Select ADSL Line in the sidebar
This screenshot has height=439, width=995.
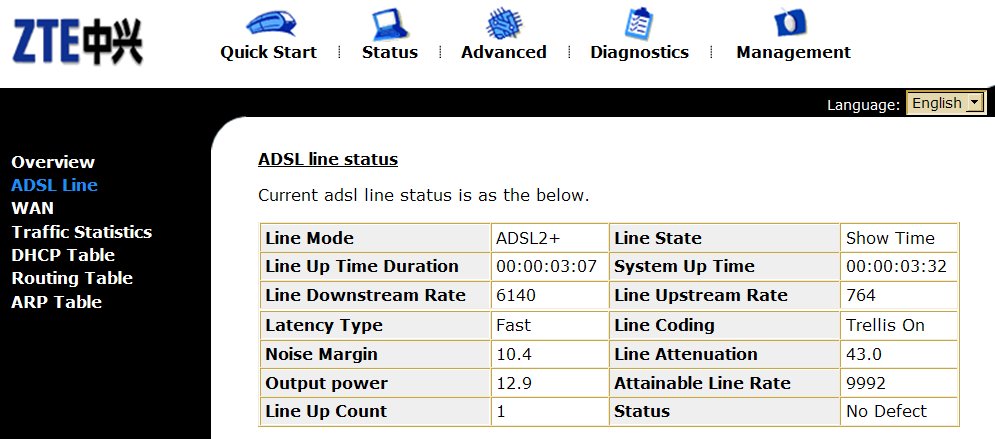pyautogui.click(x=54, y=185)
